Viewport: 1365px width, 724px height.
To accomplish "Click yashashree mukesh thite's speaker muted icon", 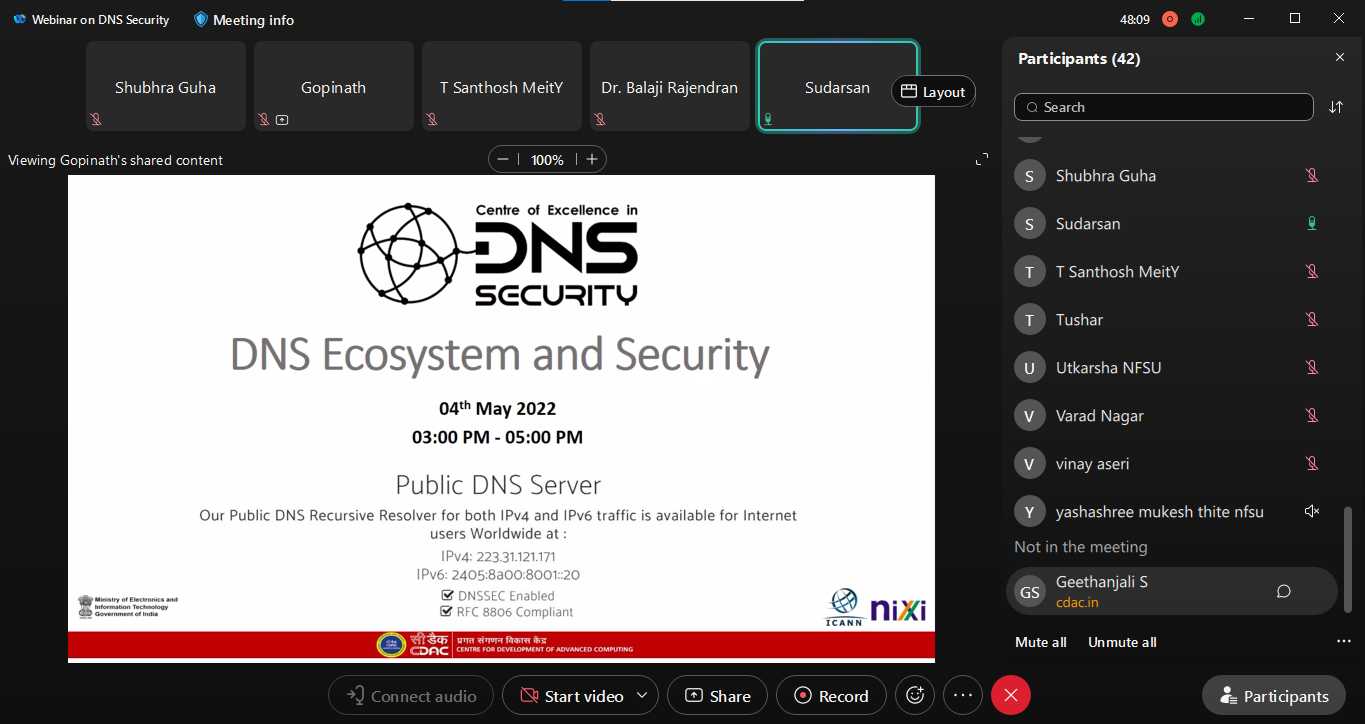I will pos(1312,511).
